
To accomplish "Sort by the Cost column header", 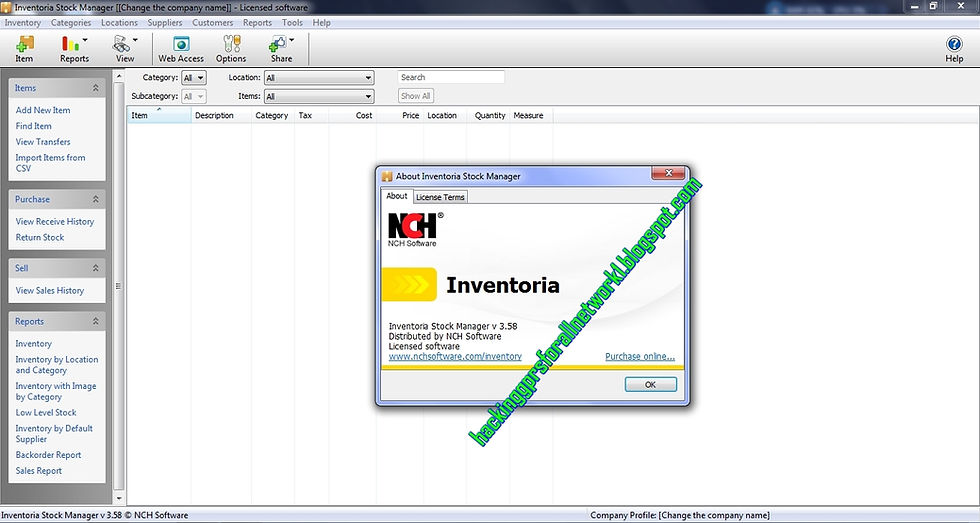I will [352, 116].
